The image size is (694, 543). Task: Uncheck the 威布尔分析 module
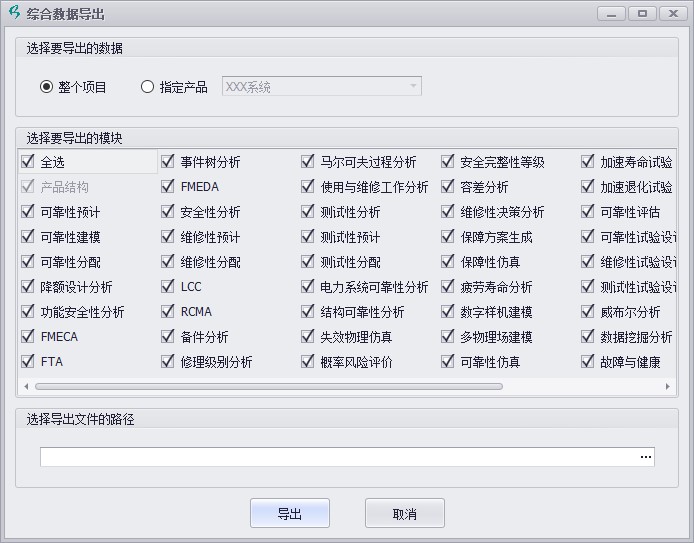coord(587,312)
